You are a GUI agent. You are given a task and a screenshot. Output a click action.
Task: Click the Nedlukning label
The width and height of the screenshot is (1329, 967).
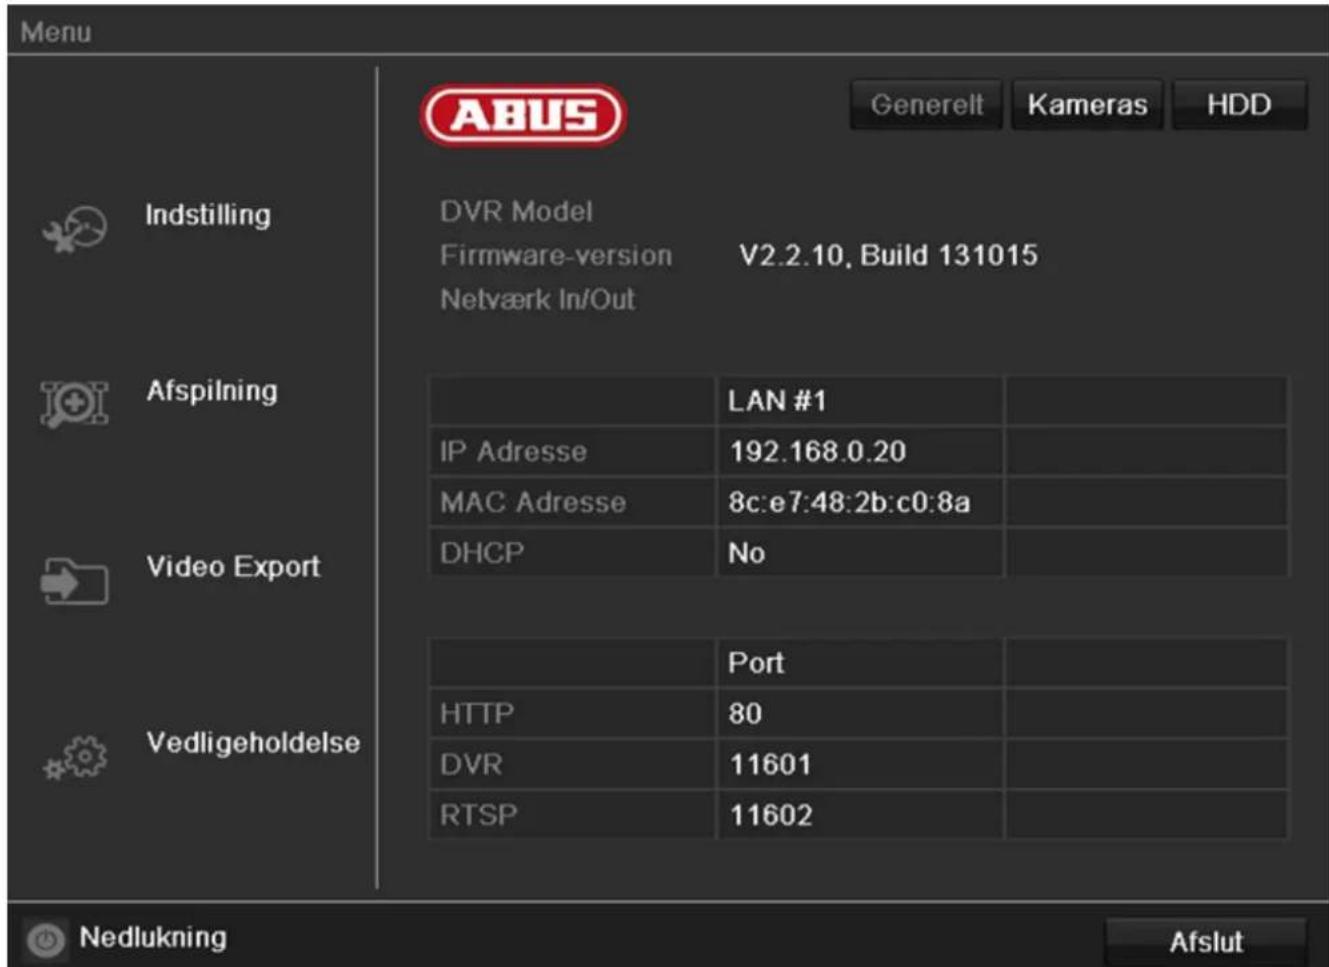point(153,938)
